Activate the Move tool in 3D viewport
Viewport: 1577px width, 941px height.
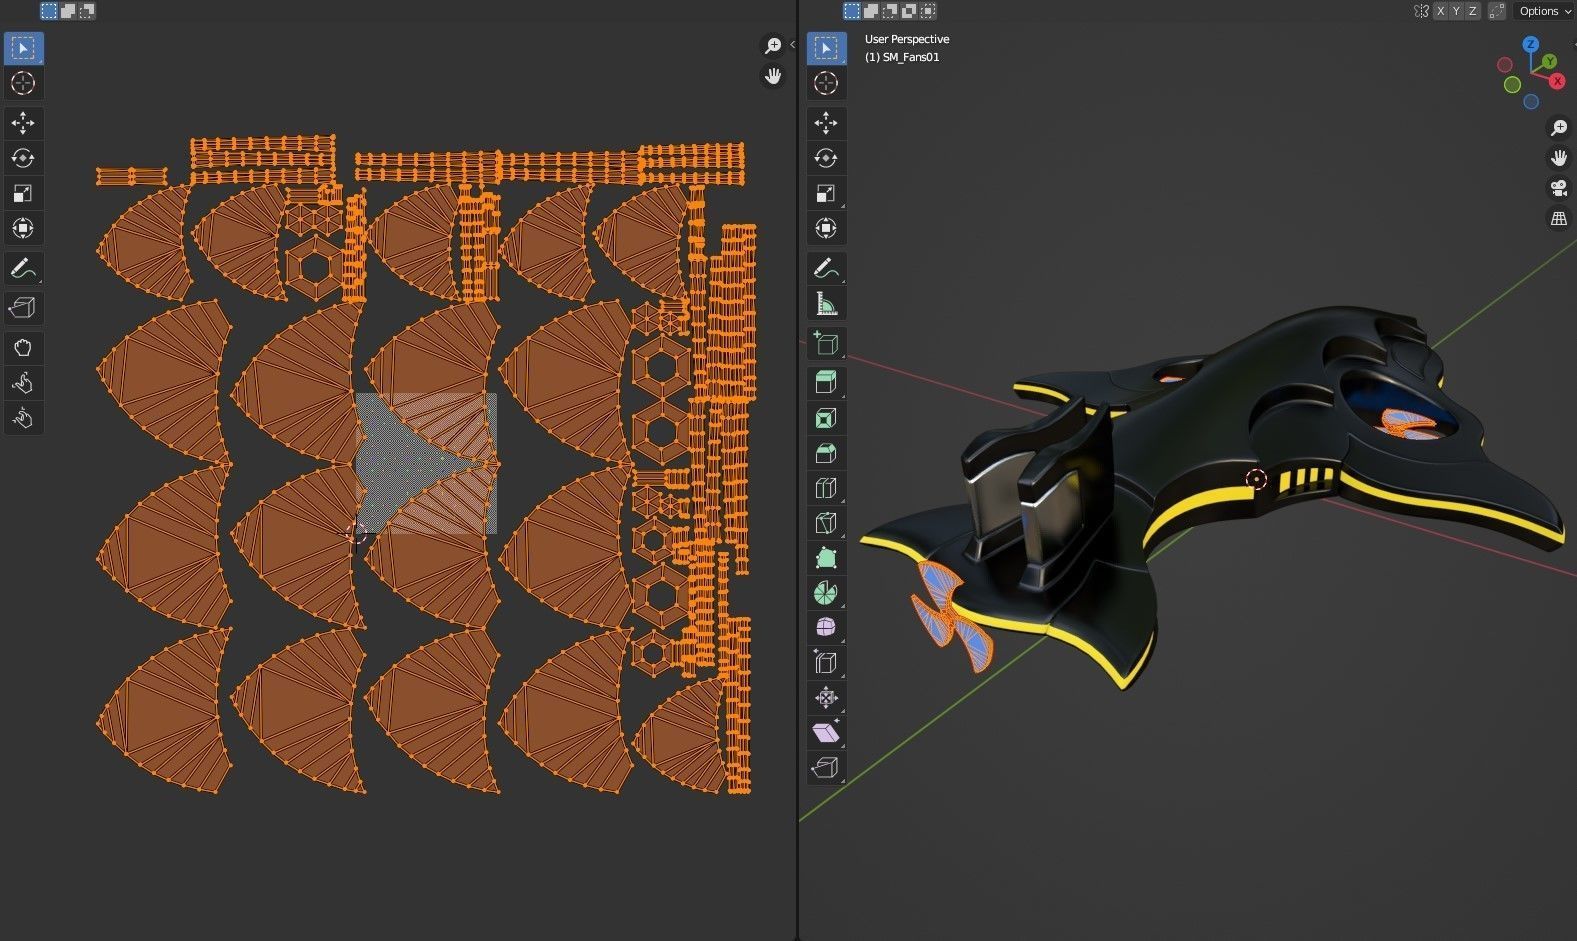[x=826, y=123]
